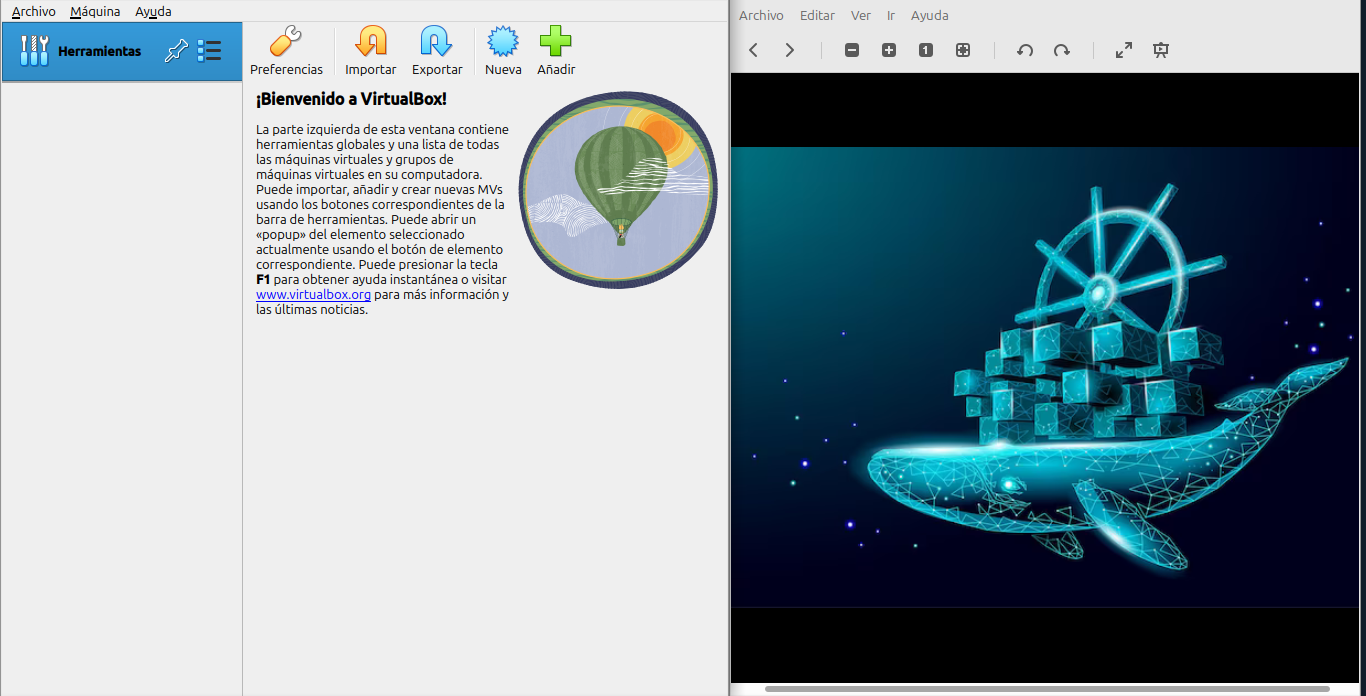1366x696 pixels.
Task: Click the ¡Bienvenido a VirtualBox! heading
Action: [351, 99]
